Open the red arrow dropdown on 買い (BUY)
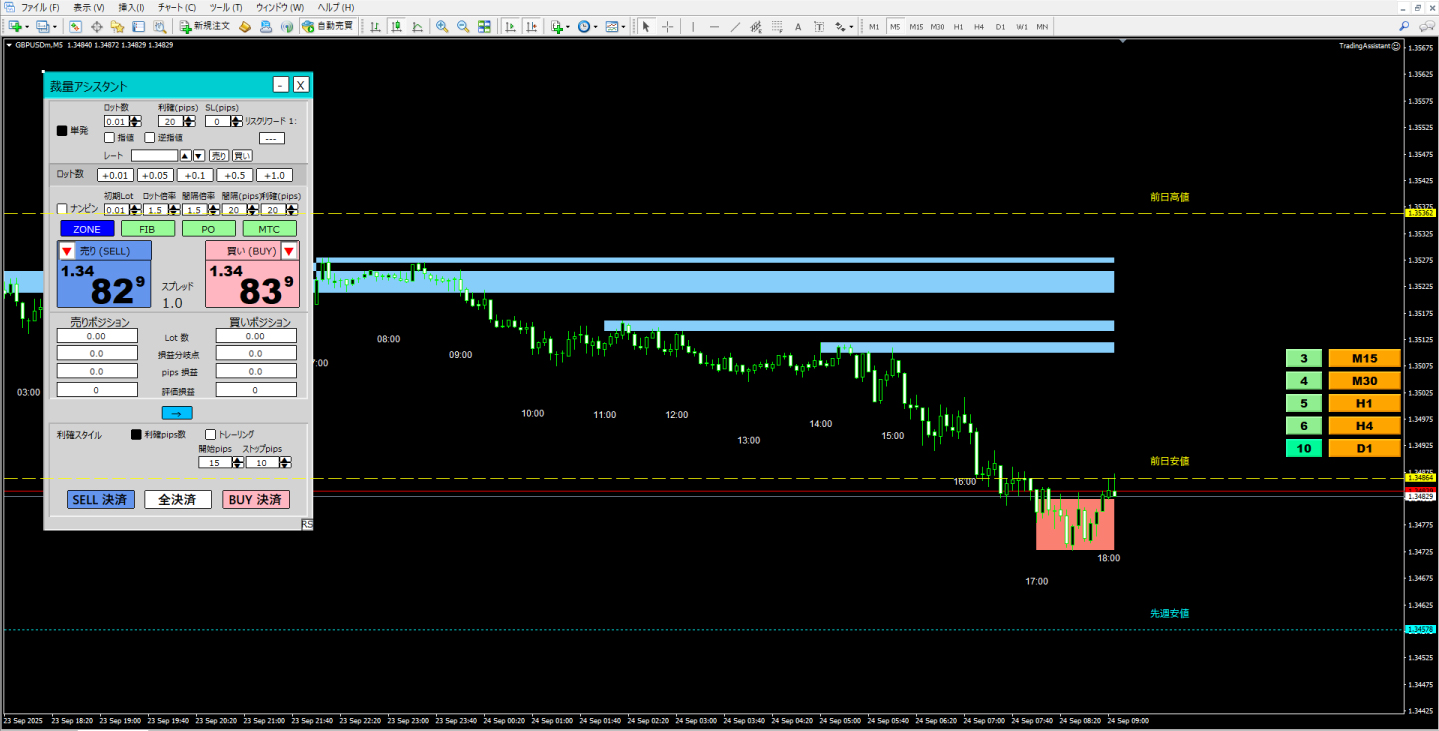 288,251
